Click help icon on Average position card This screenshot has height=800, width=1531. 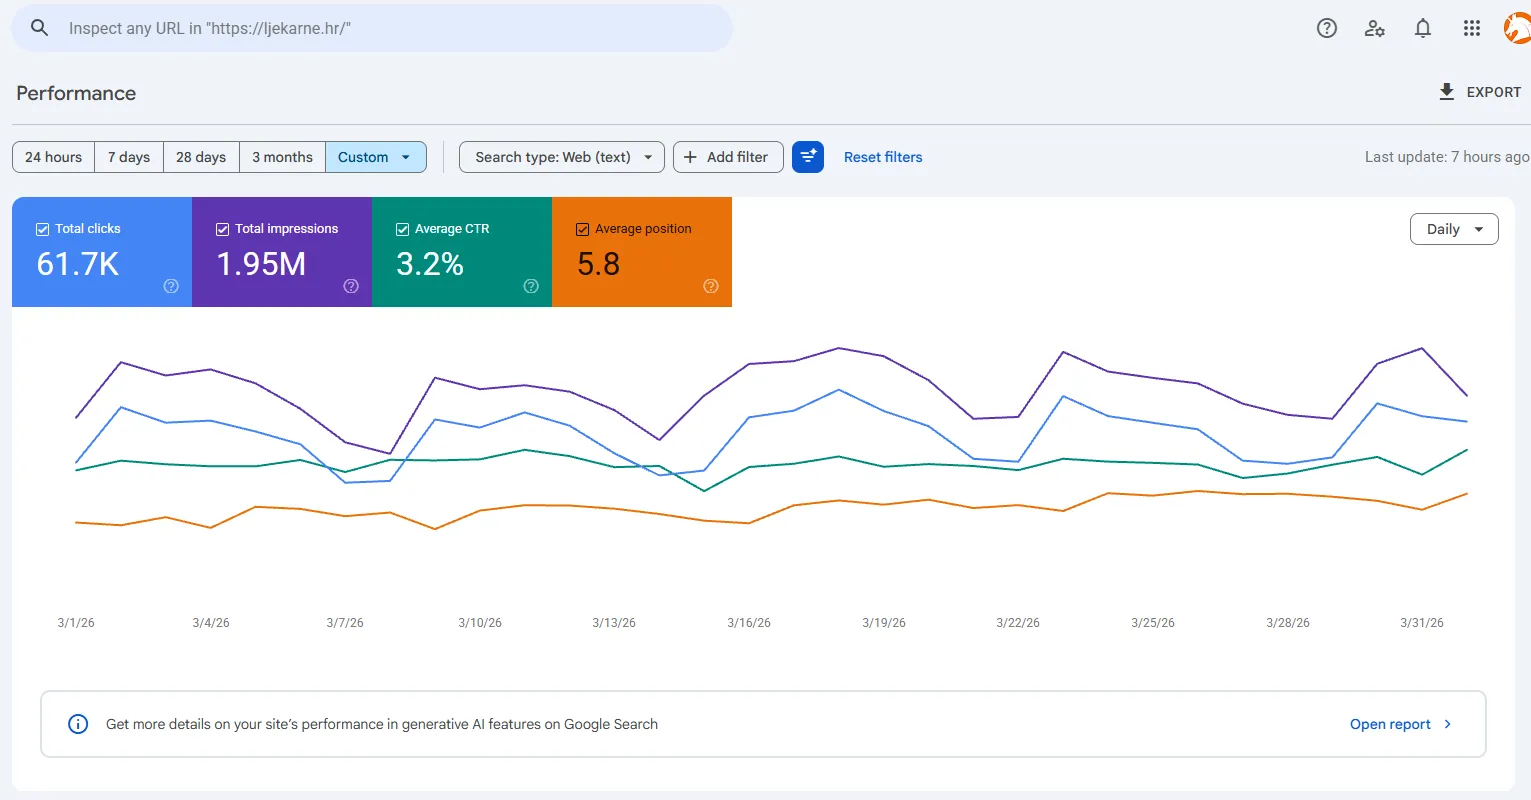coord(711,286)
